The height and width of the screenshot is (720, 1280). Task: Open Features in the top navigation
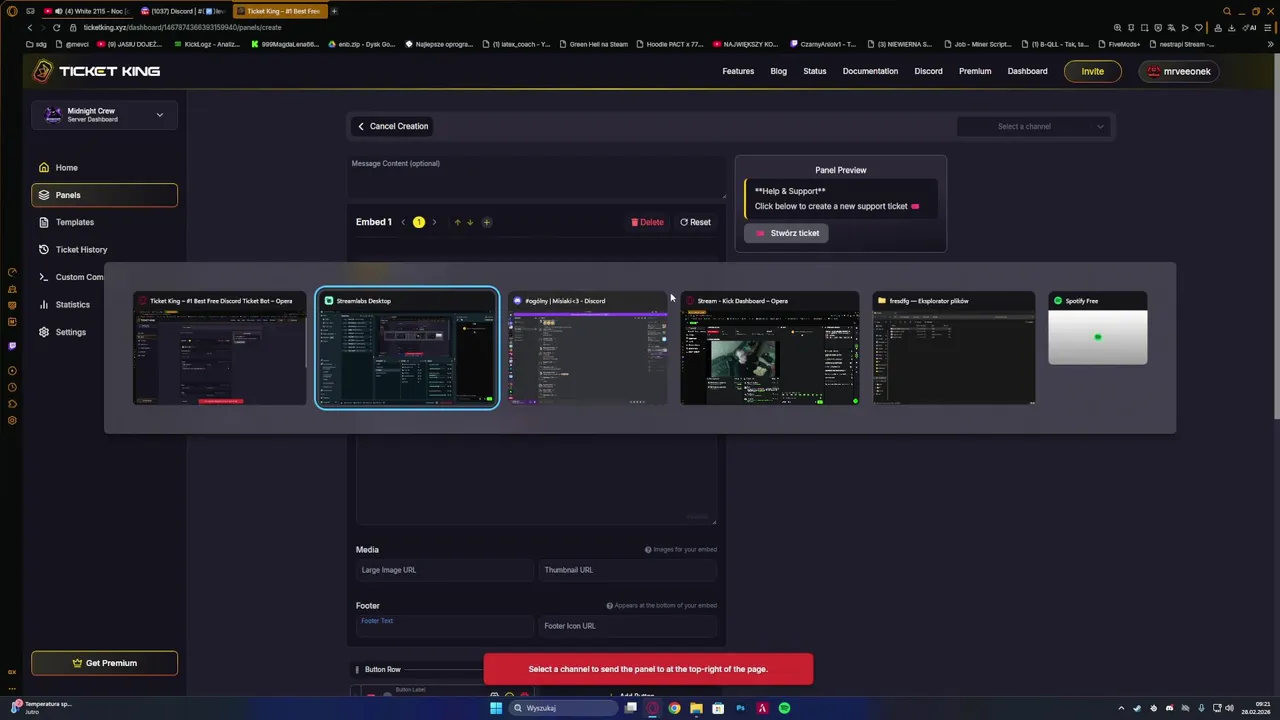738,71
